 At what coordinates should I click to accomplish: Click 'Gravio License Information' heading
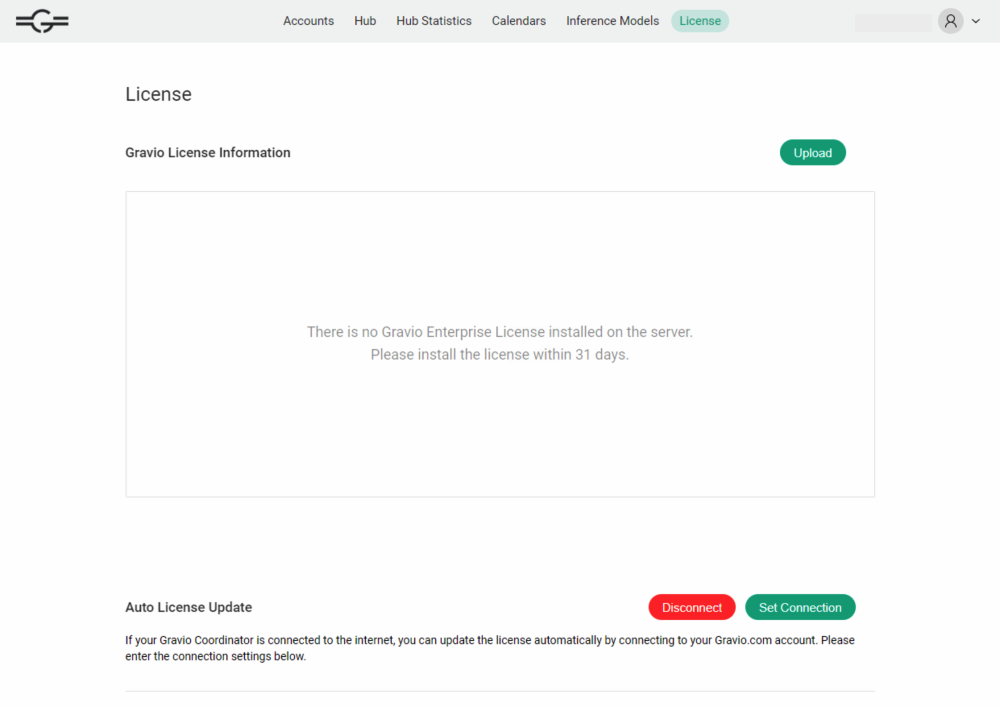tap(208, 152)
